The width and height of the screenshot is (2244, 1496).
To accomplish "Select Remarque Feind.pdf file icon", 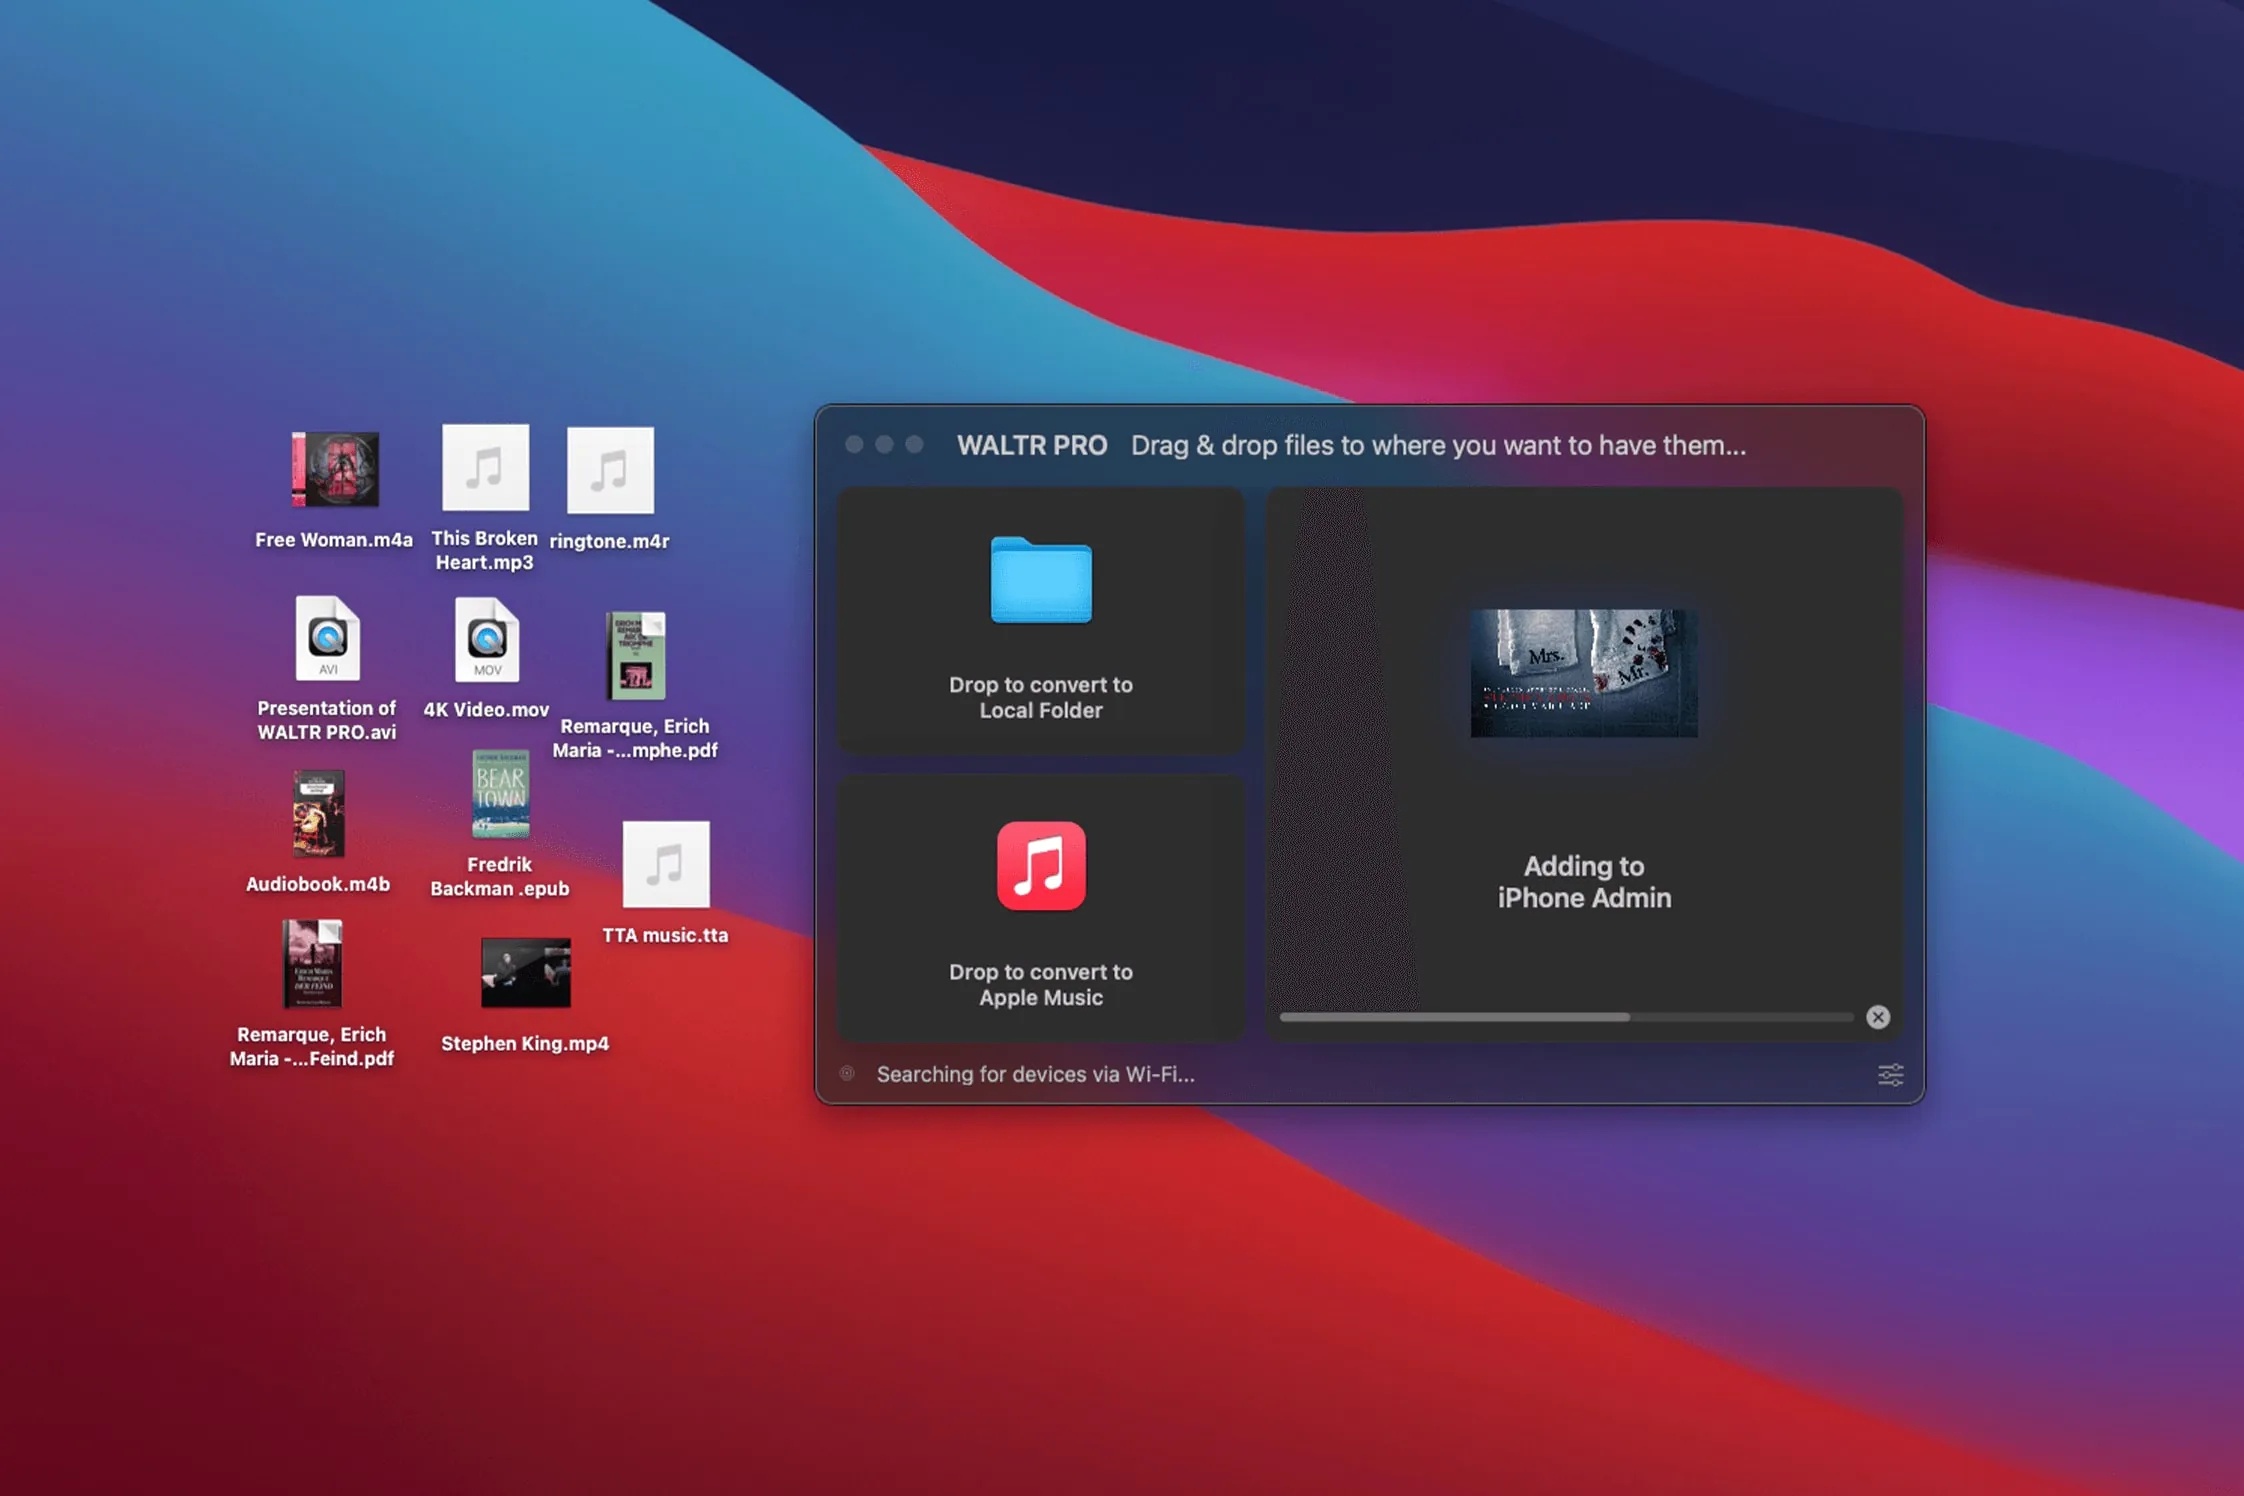I will tap(312, 964).
